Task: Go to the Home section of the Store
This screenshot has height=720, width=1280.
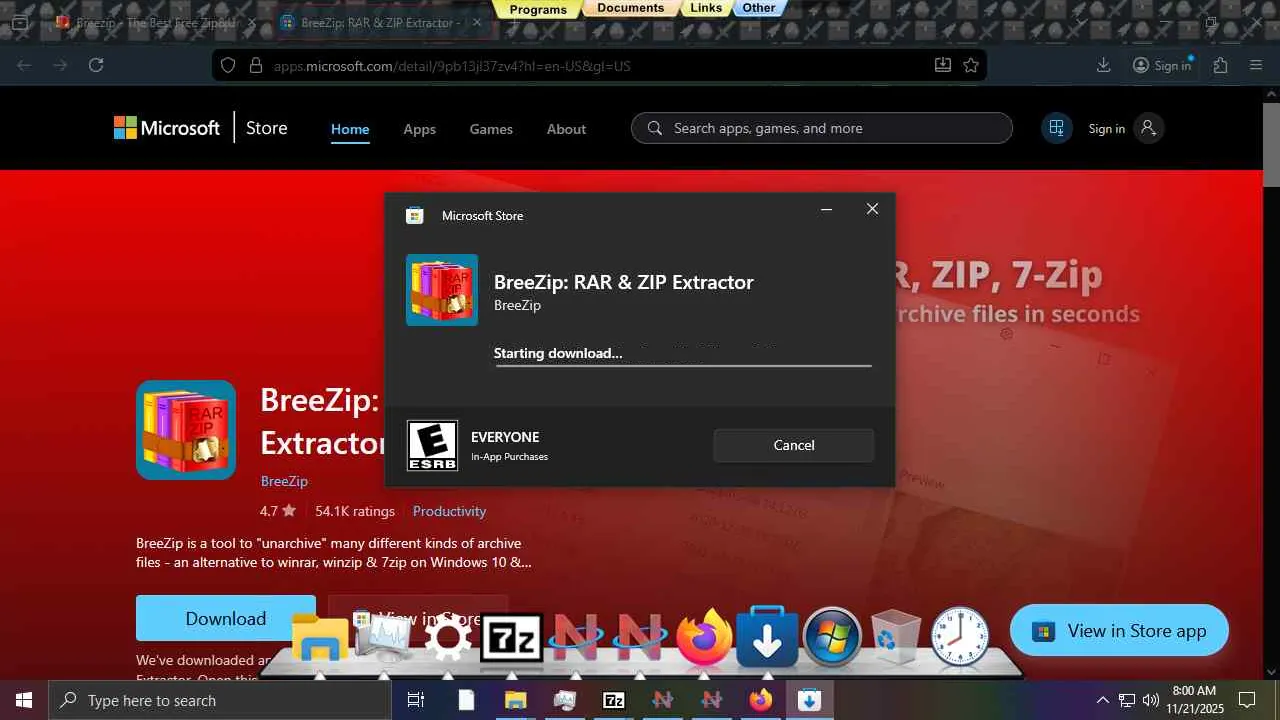Action: point(350,129)
